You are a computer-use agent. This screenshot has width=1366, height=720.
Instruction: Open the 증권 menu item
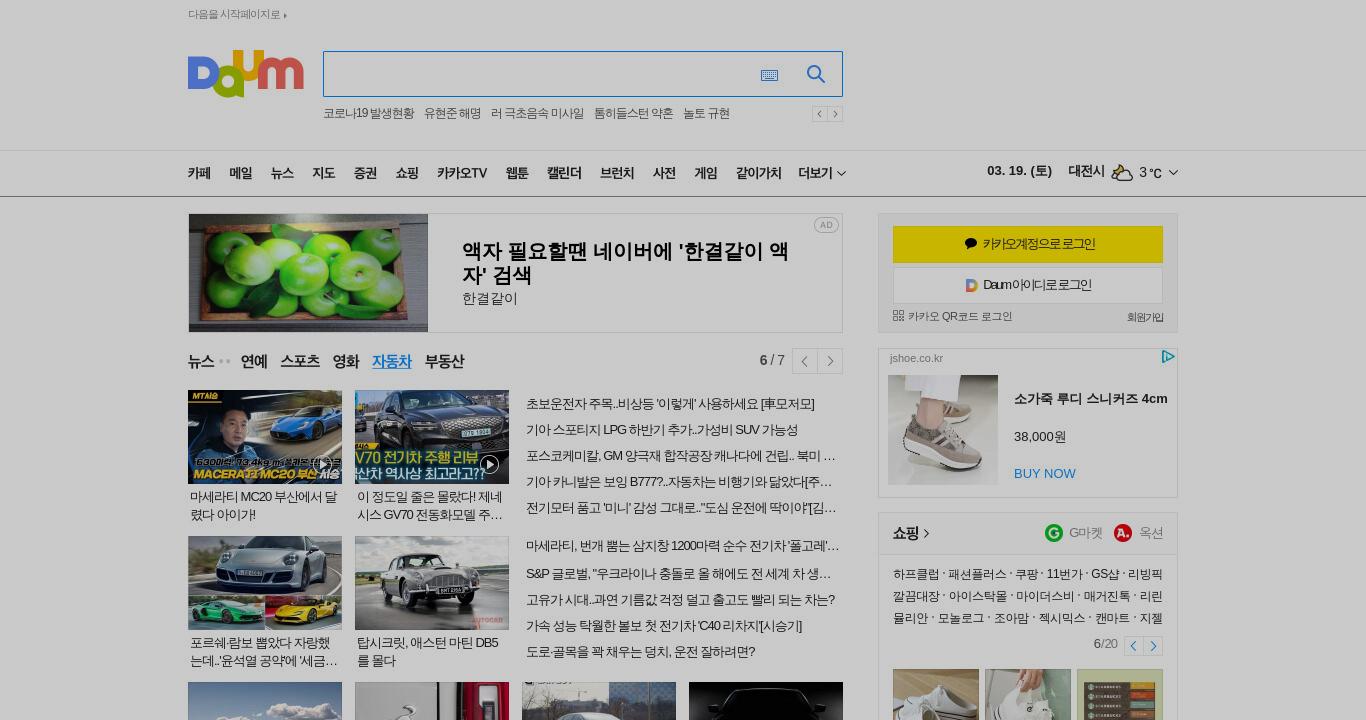click(x=365, y=173)
